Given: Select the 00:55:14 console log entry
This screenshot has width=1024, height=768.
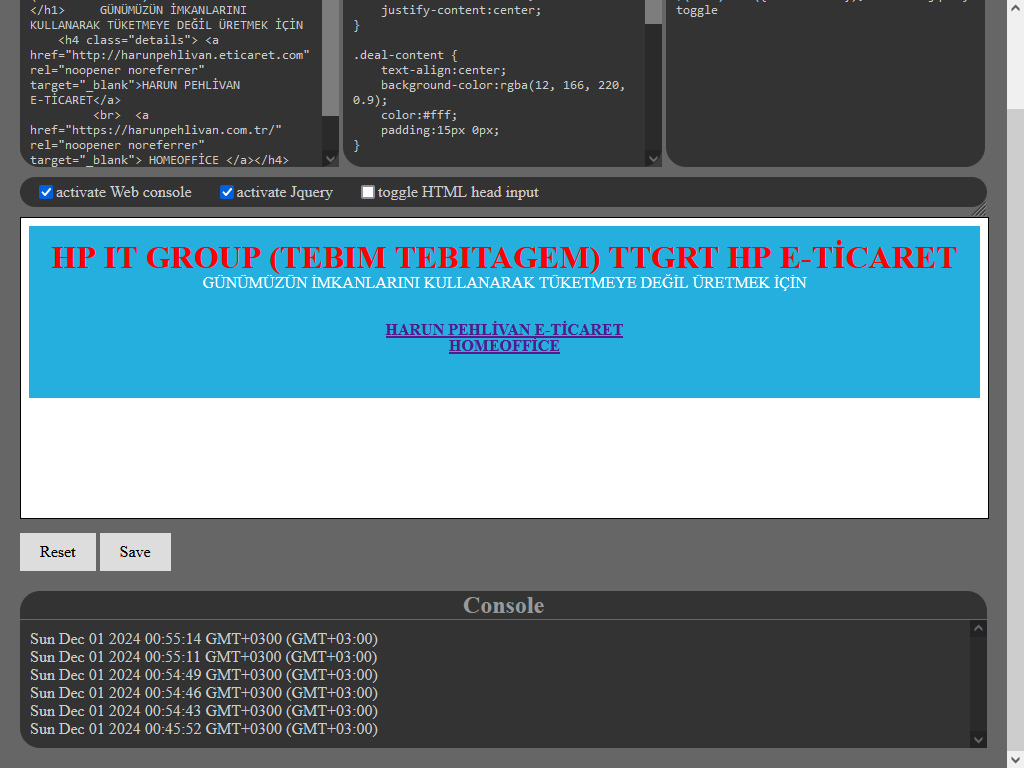Looking at the screenshot, I should click(204, 639).
